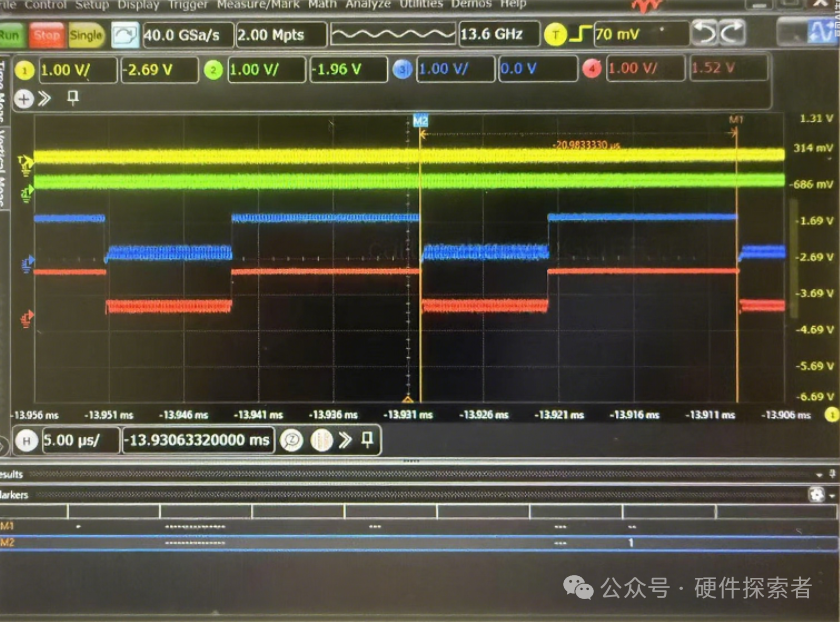Click the round striped icon beside the zoom icon
This screenshot has width=840, height=622.
click(322, 440)
